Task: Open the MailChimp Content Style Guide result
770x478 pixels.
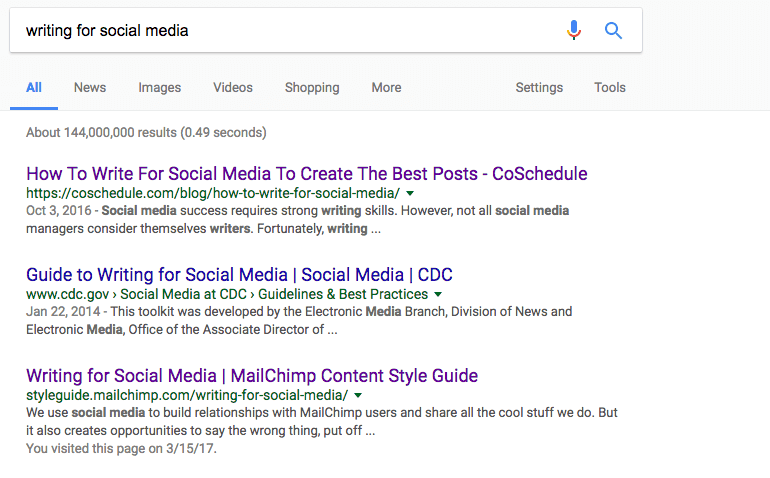Action: click(x=252, y=376)
